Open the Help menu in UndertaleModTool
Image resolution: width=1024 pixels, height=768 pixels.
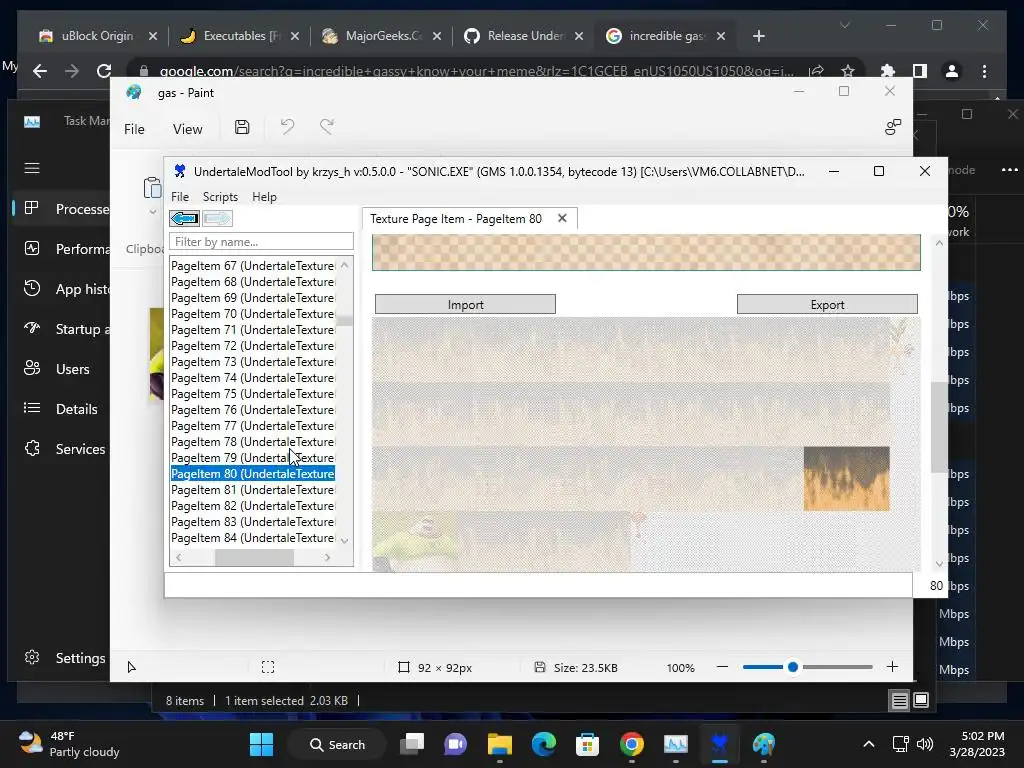pos(264,197)
